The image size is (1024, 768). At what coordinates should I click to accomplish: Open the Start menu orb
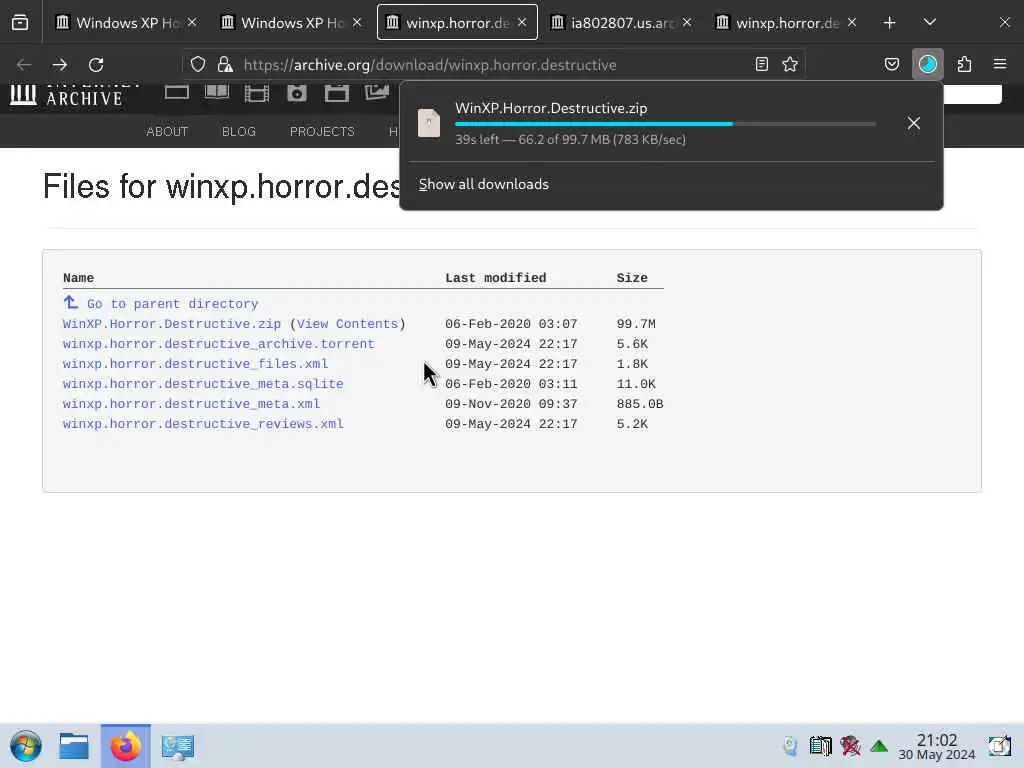(x=26, y=746)
